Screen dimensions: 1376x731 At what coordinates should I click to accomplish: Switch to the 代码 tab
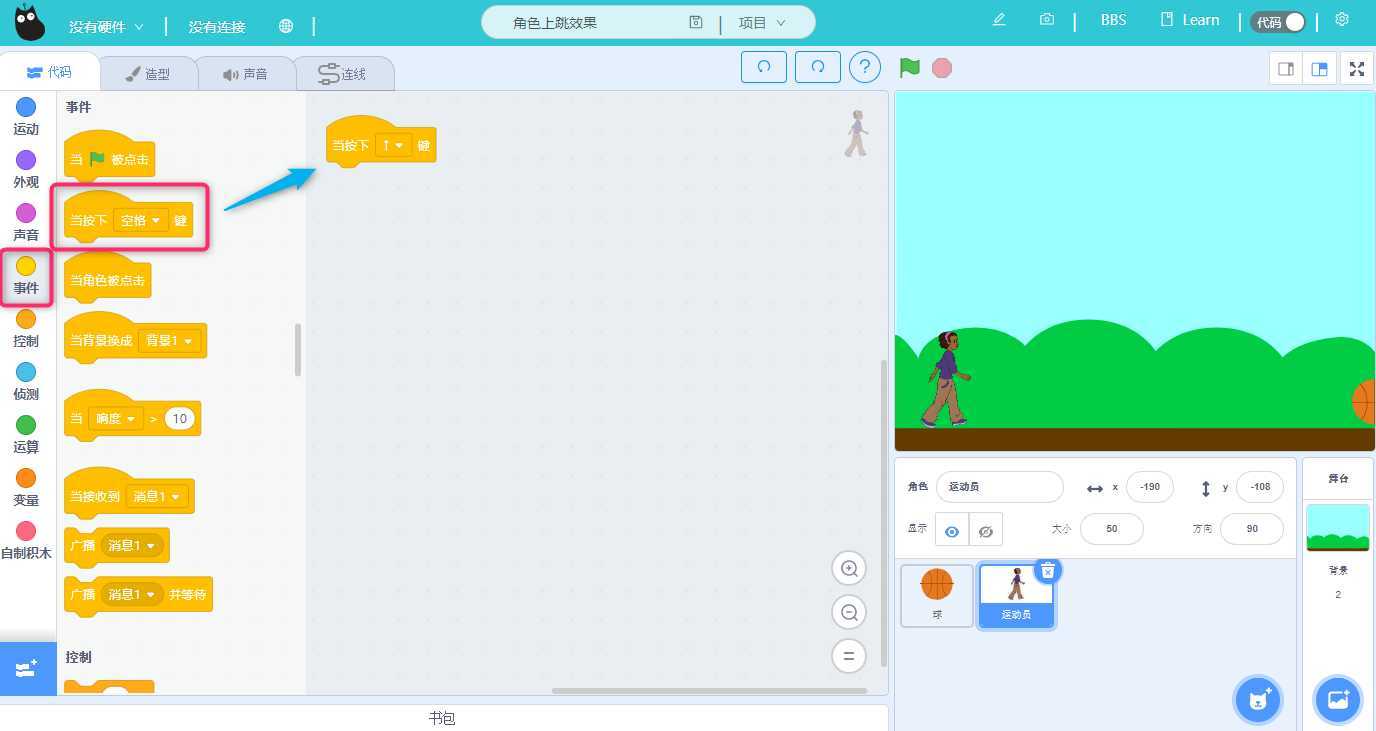(49, 72)
